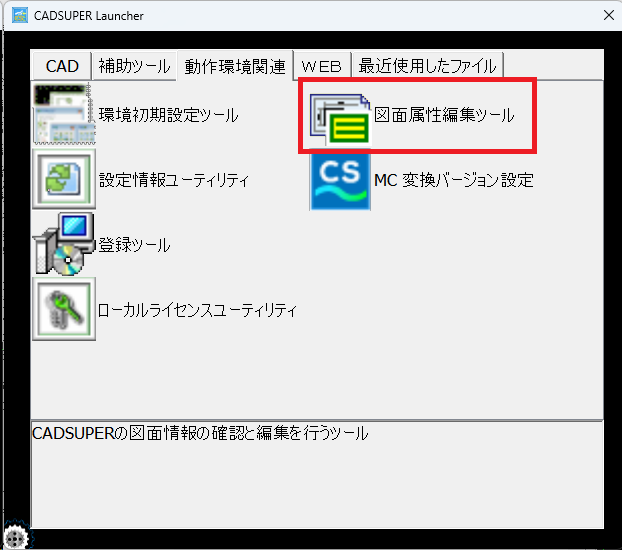Click the gear icon in bottom corner
The image size is (622, 550).
coord(16,537)
